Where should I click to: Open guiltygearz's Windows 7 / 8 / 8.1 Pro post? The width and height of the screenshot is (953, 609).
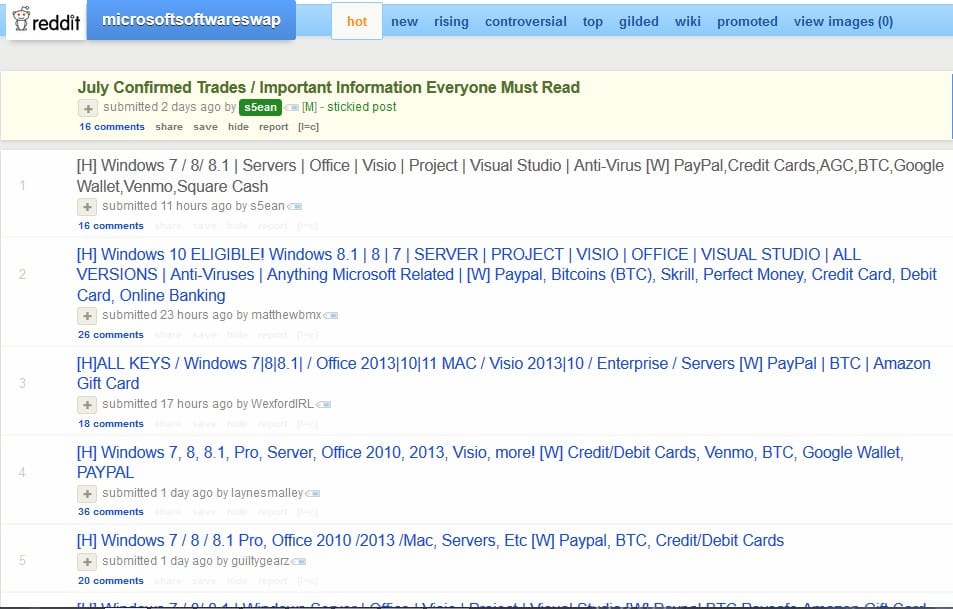(x=430, y=540)
